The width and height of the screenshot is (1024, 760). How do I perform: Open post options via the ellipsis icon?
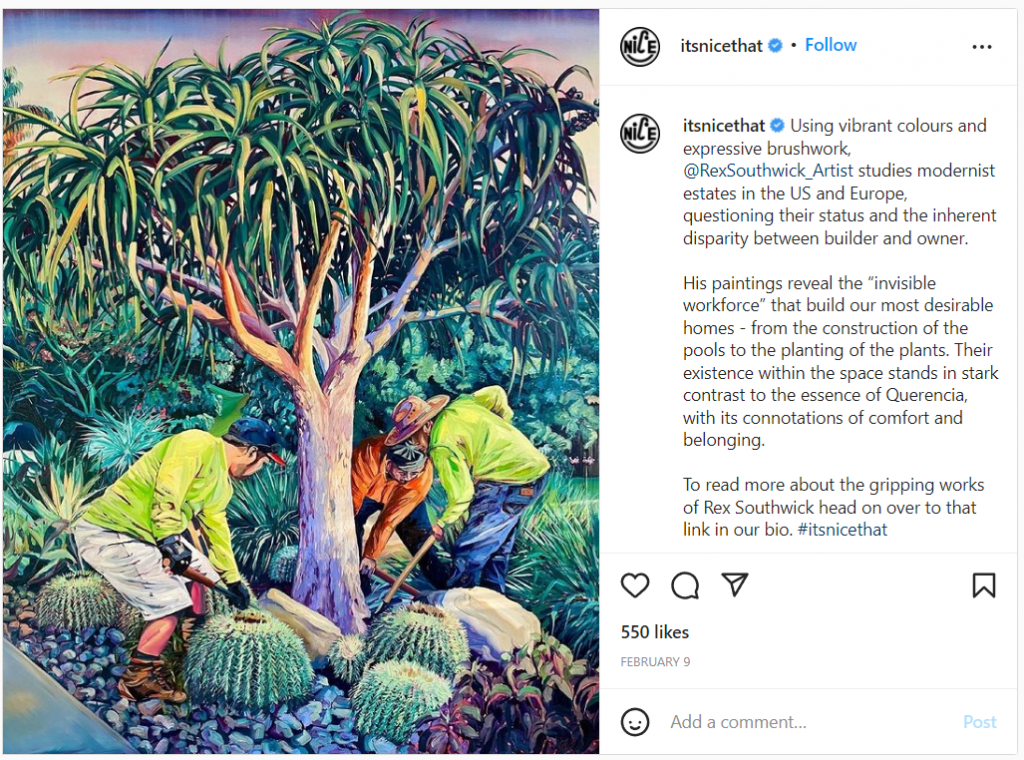coord(982,46)
